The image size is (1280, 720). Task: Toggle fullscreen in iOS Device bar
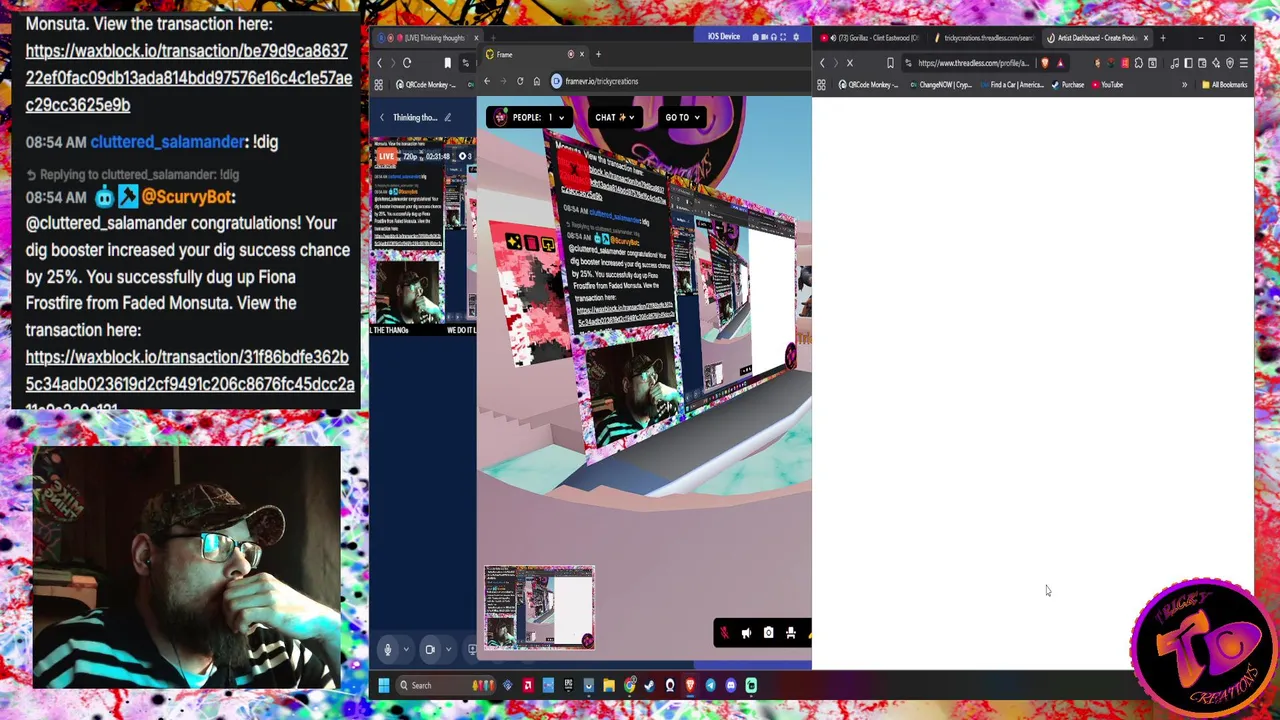coord(783,37)
